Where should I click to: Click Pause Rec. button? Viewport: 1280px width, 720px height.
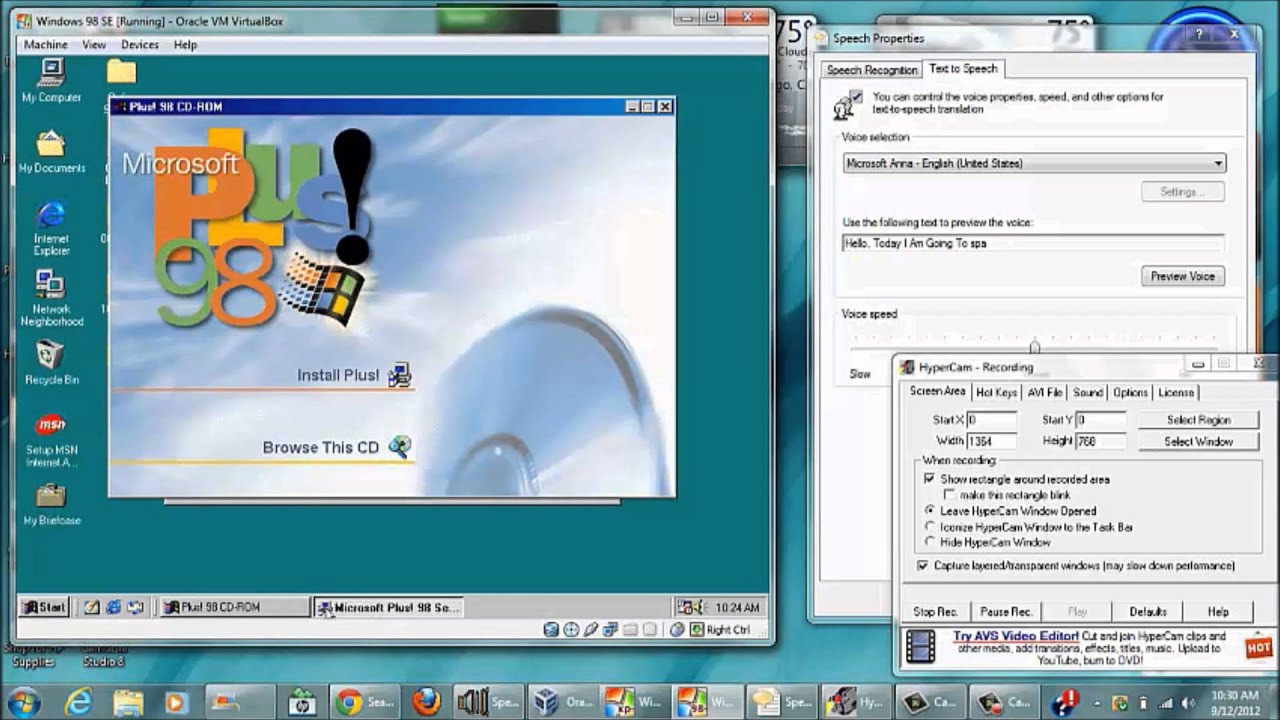pyautogui.click(x=1006, y=612)
